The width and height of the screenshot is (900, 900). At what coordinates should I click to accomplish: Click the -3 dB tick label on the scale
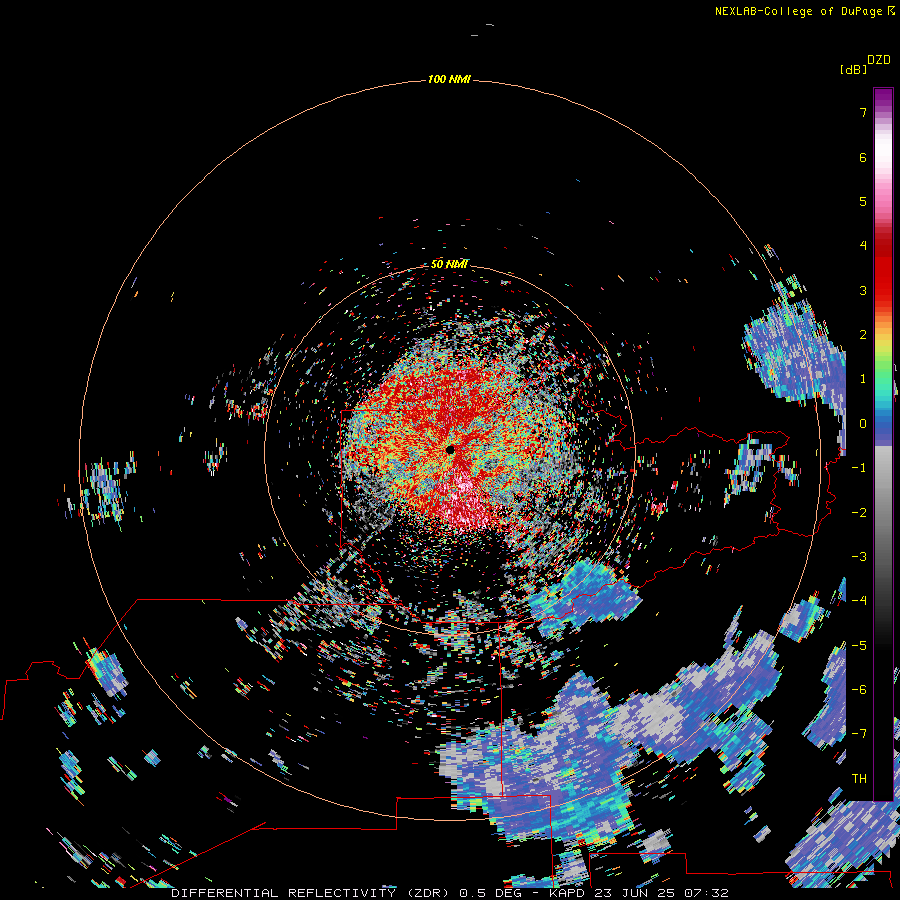click(859, 557)
